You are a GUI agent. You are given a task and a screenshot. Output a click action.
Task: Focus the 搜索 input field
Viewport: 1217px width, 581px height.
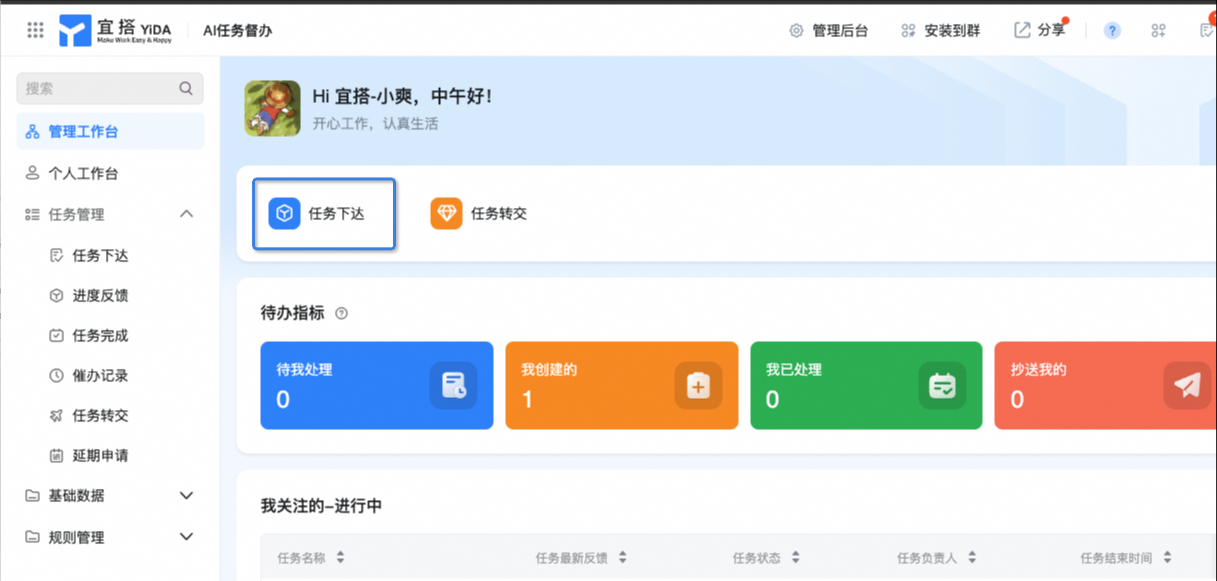click(x=110, y=88)
